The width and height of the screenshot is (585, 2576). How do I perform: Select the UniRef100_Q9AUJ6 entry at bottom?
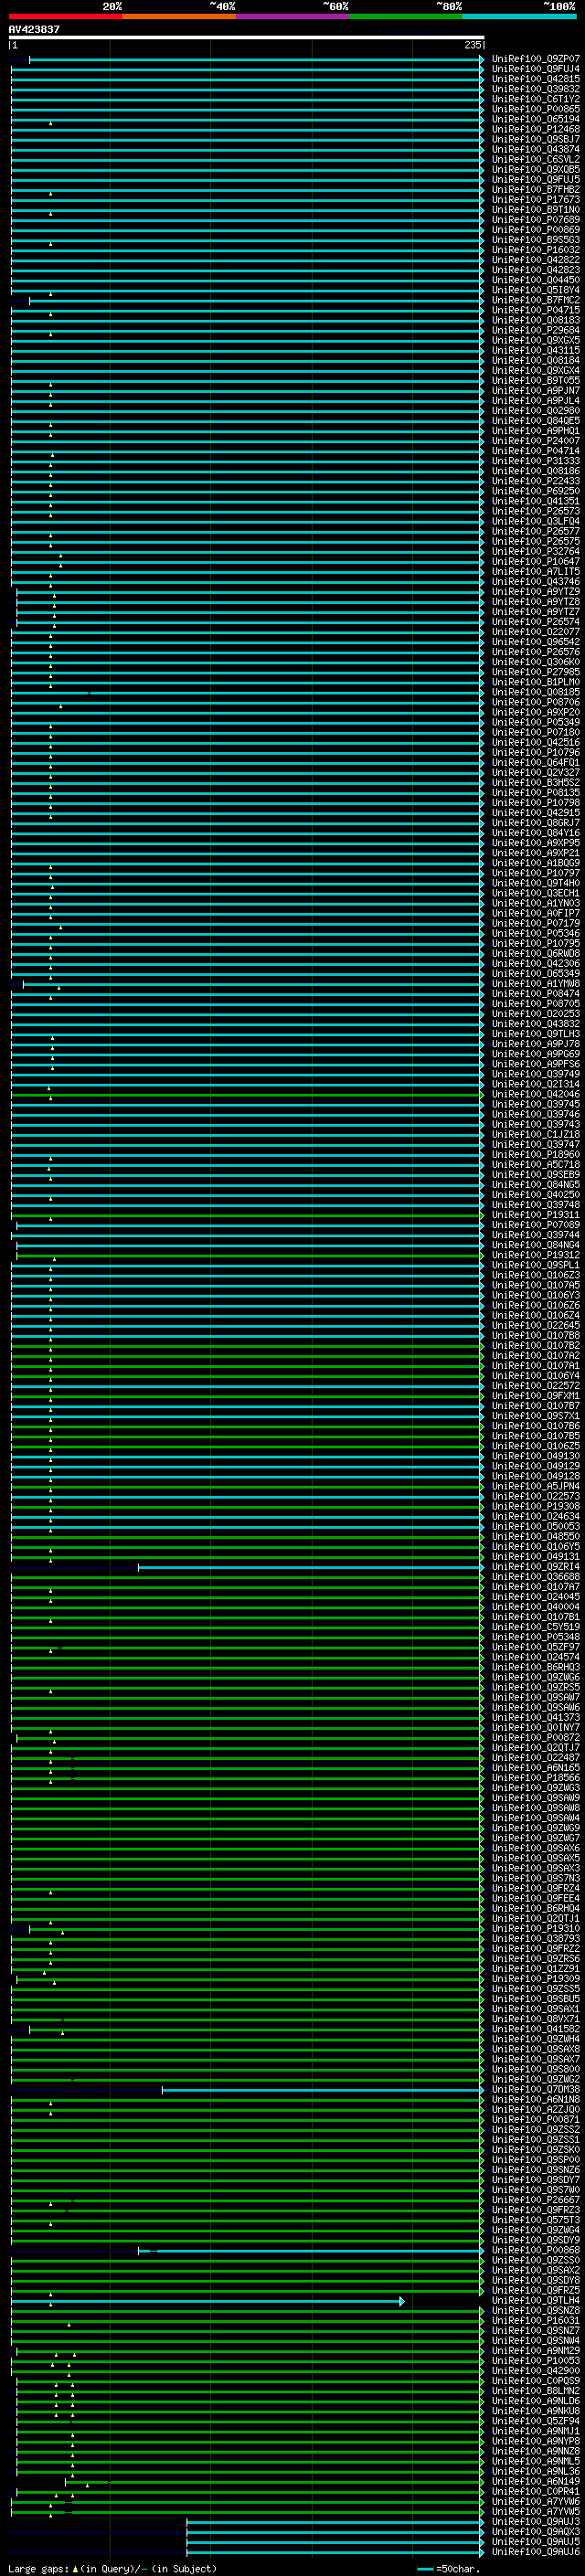[535, 2551]
